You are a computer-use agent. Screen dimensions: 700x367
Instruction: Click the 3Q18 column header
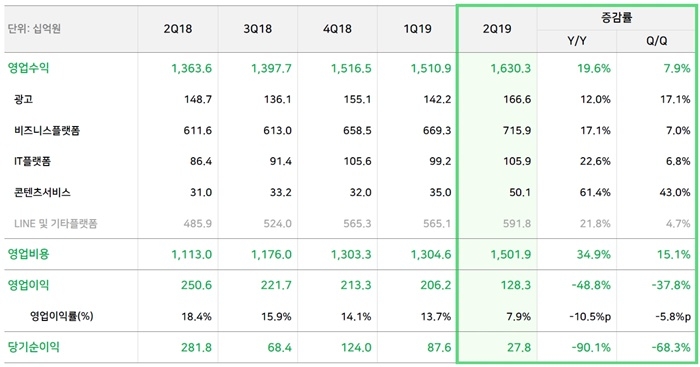tap(258, 29)
